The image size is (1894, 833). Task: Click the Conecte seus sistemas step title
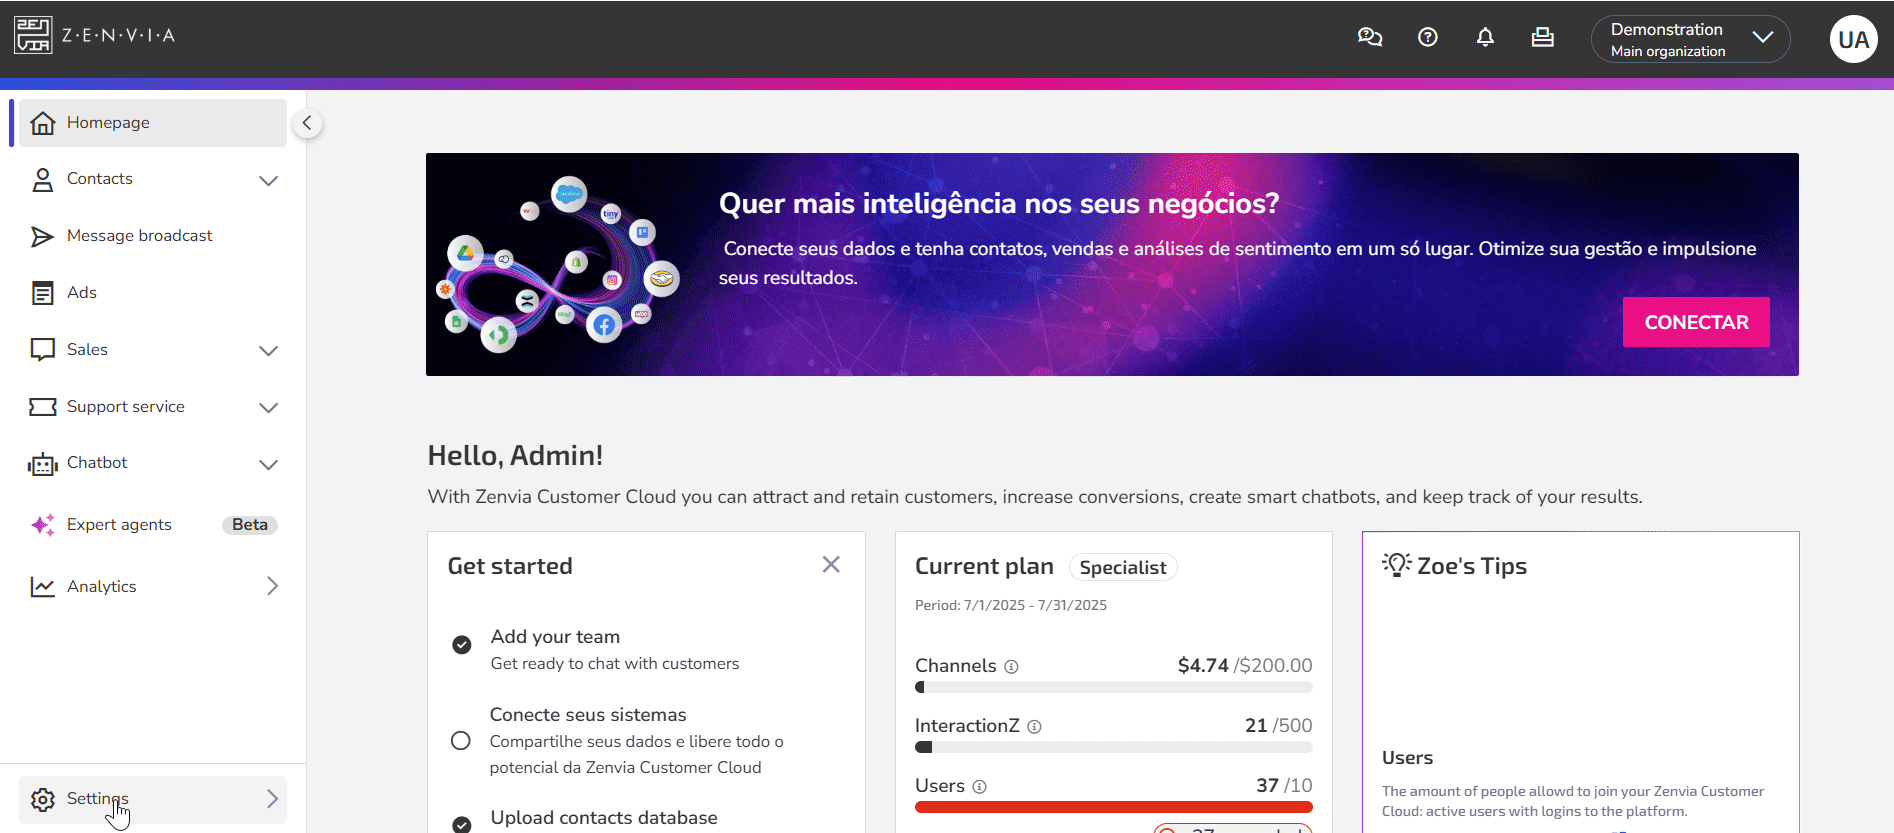(x=588, y=715)
